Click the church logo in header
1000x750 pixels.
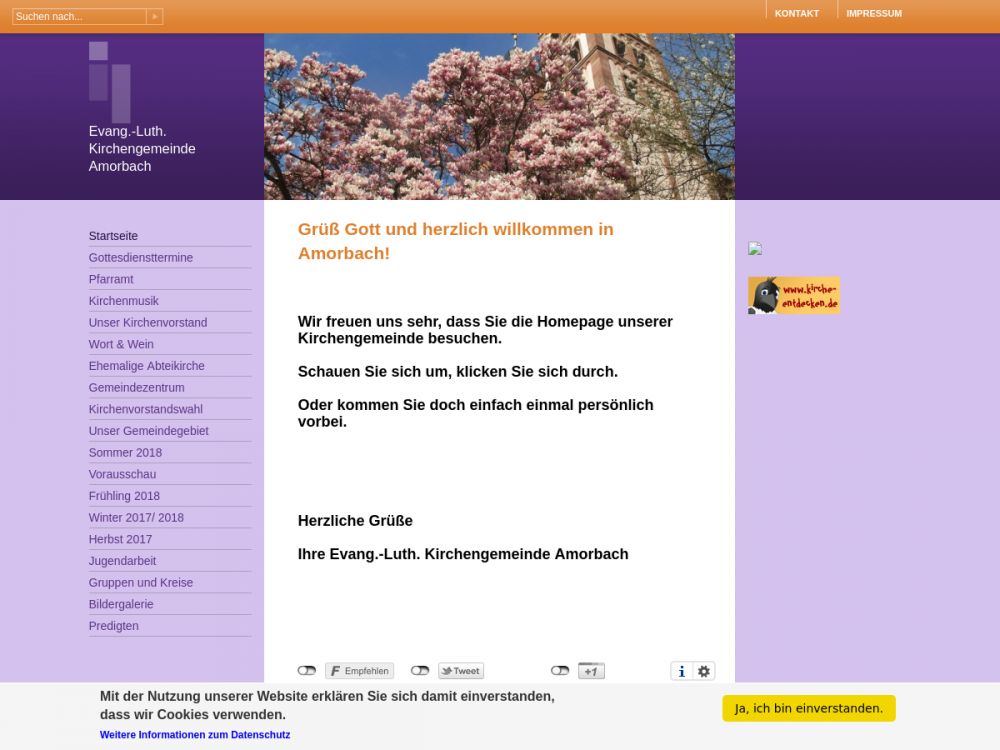coord(110,82)
